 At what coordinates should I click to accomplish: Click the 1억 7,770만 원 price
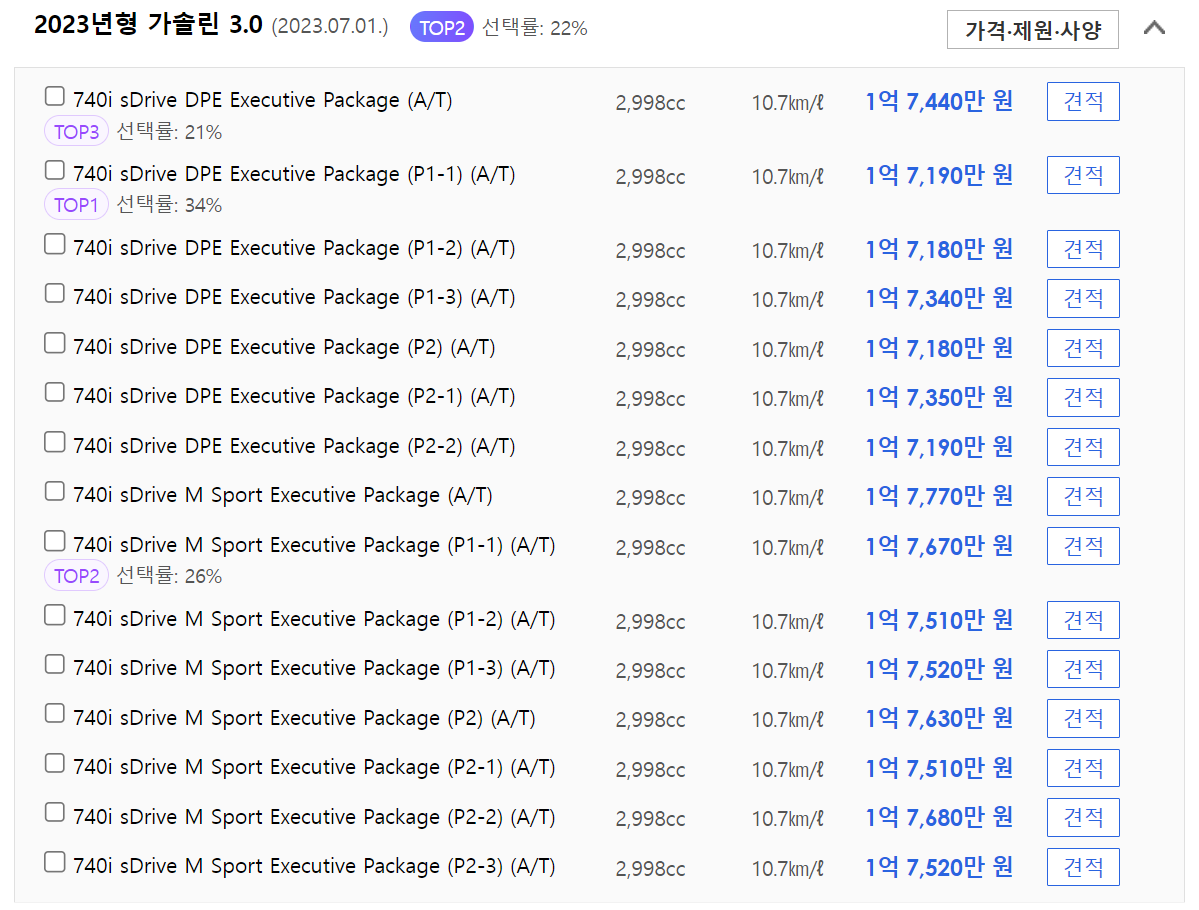tap(938, 496)
